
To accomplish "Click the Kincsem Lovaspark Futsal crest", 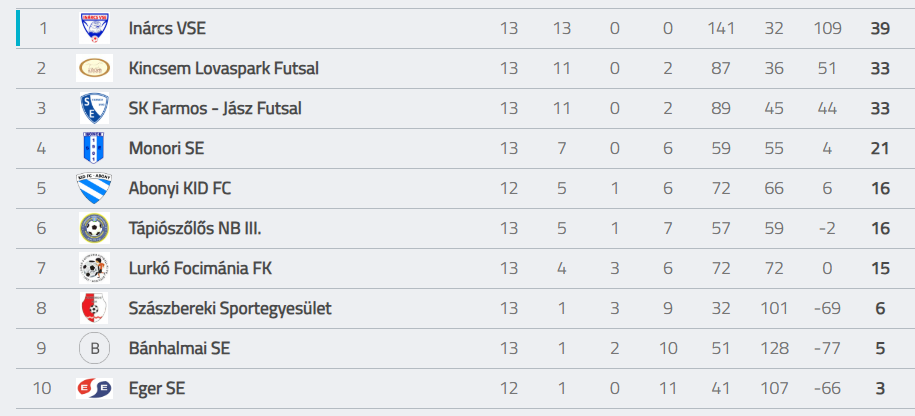I will tap(94, 68).
